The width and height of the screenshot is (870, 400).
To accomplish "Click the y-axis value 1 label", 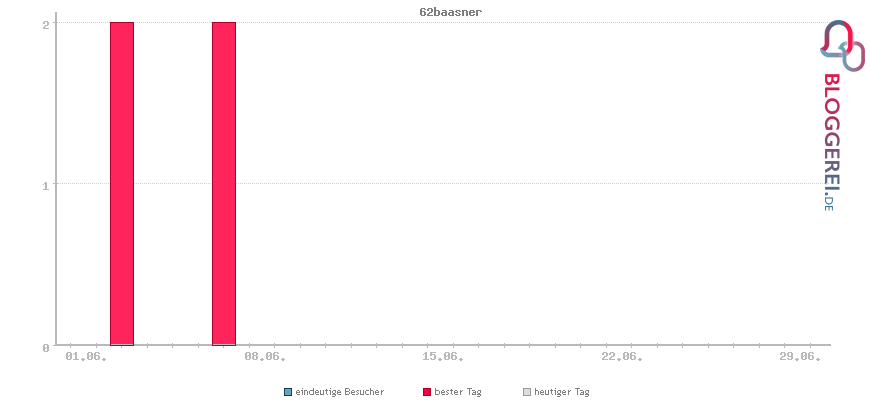I will click(46, 185).
